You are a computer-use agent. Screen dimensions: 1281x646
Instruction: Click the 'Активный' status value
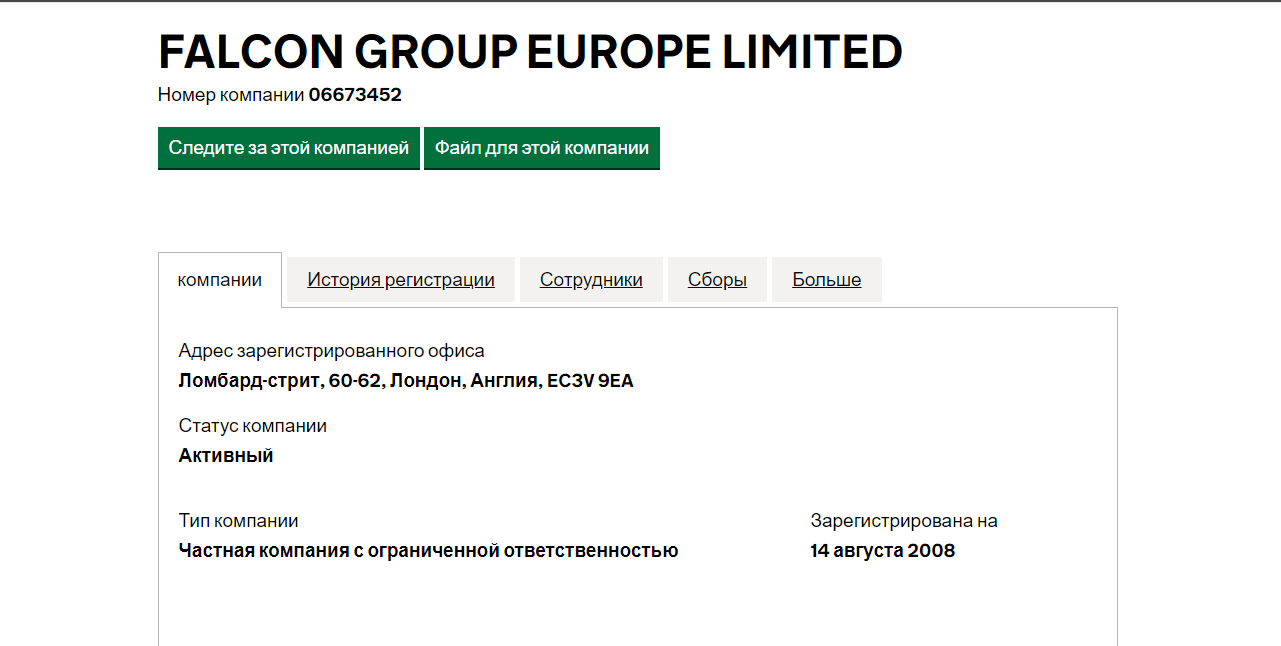226,456
